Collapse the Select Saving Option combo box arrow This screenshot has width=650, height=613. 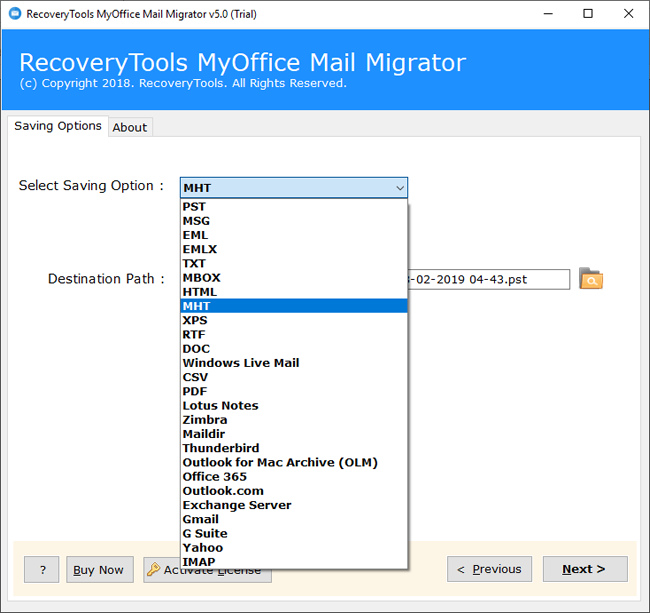(x=400, y=188)
